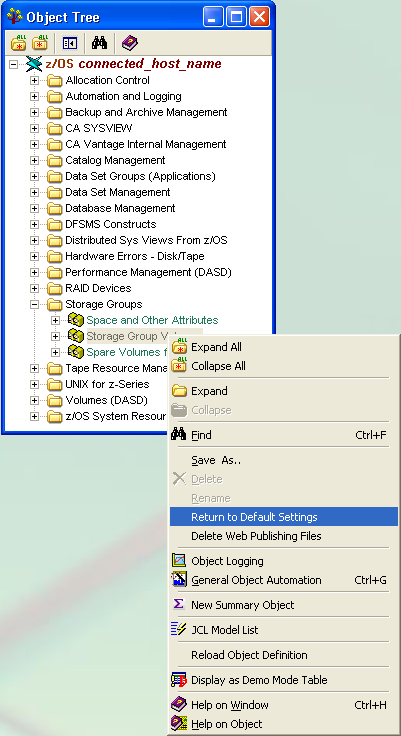Expand the Automation and Logging node
Image resolution: width=401 pixels, height=736 pixels.
(x=34, y=97)
